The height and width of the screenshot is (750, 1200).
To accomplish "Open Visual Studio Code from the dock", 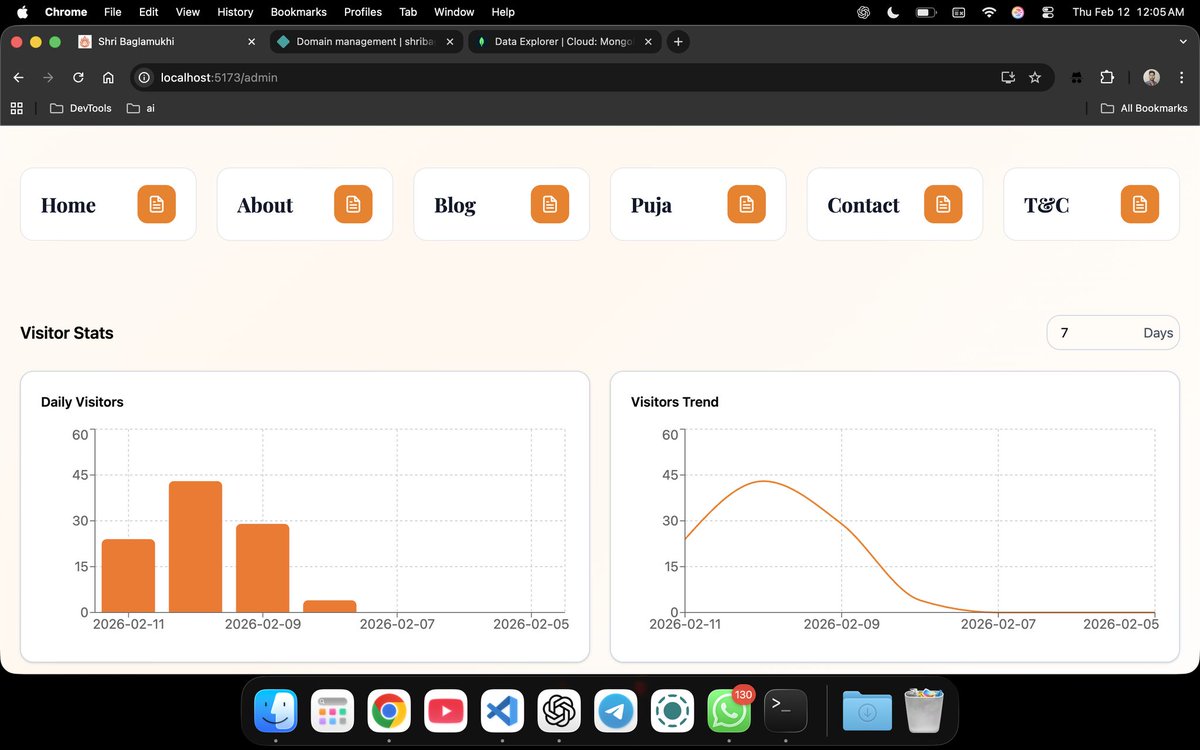I will tap(502, 711).
